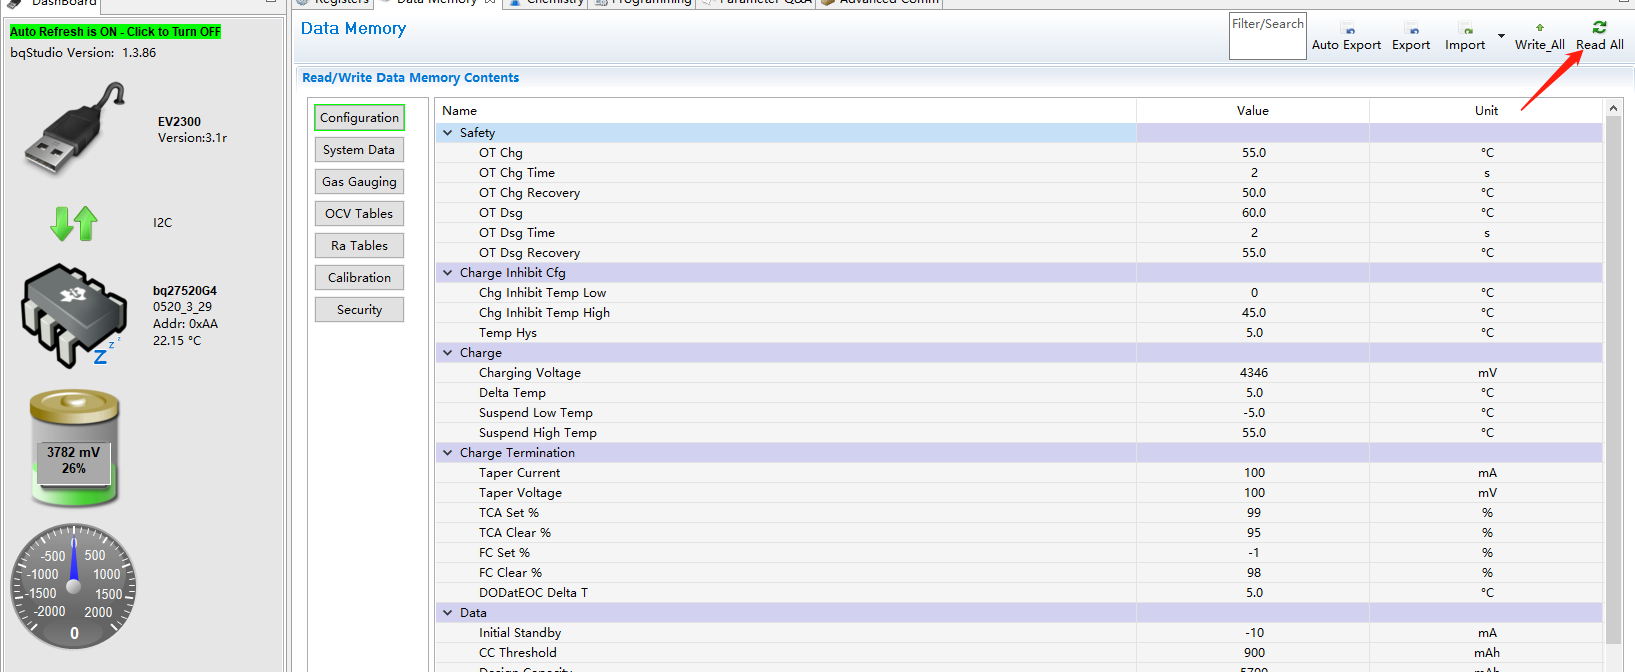The width and height of the screenshot is (1635, 672).
Task: Click Read All to refresh data memory
Action: tap(1600, 37)
